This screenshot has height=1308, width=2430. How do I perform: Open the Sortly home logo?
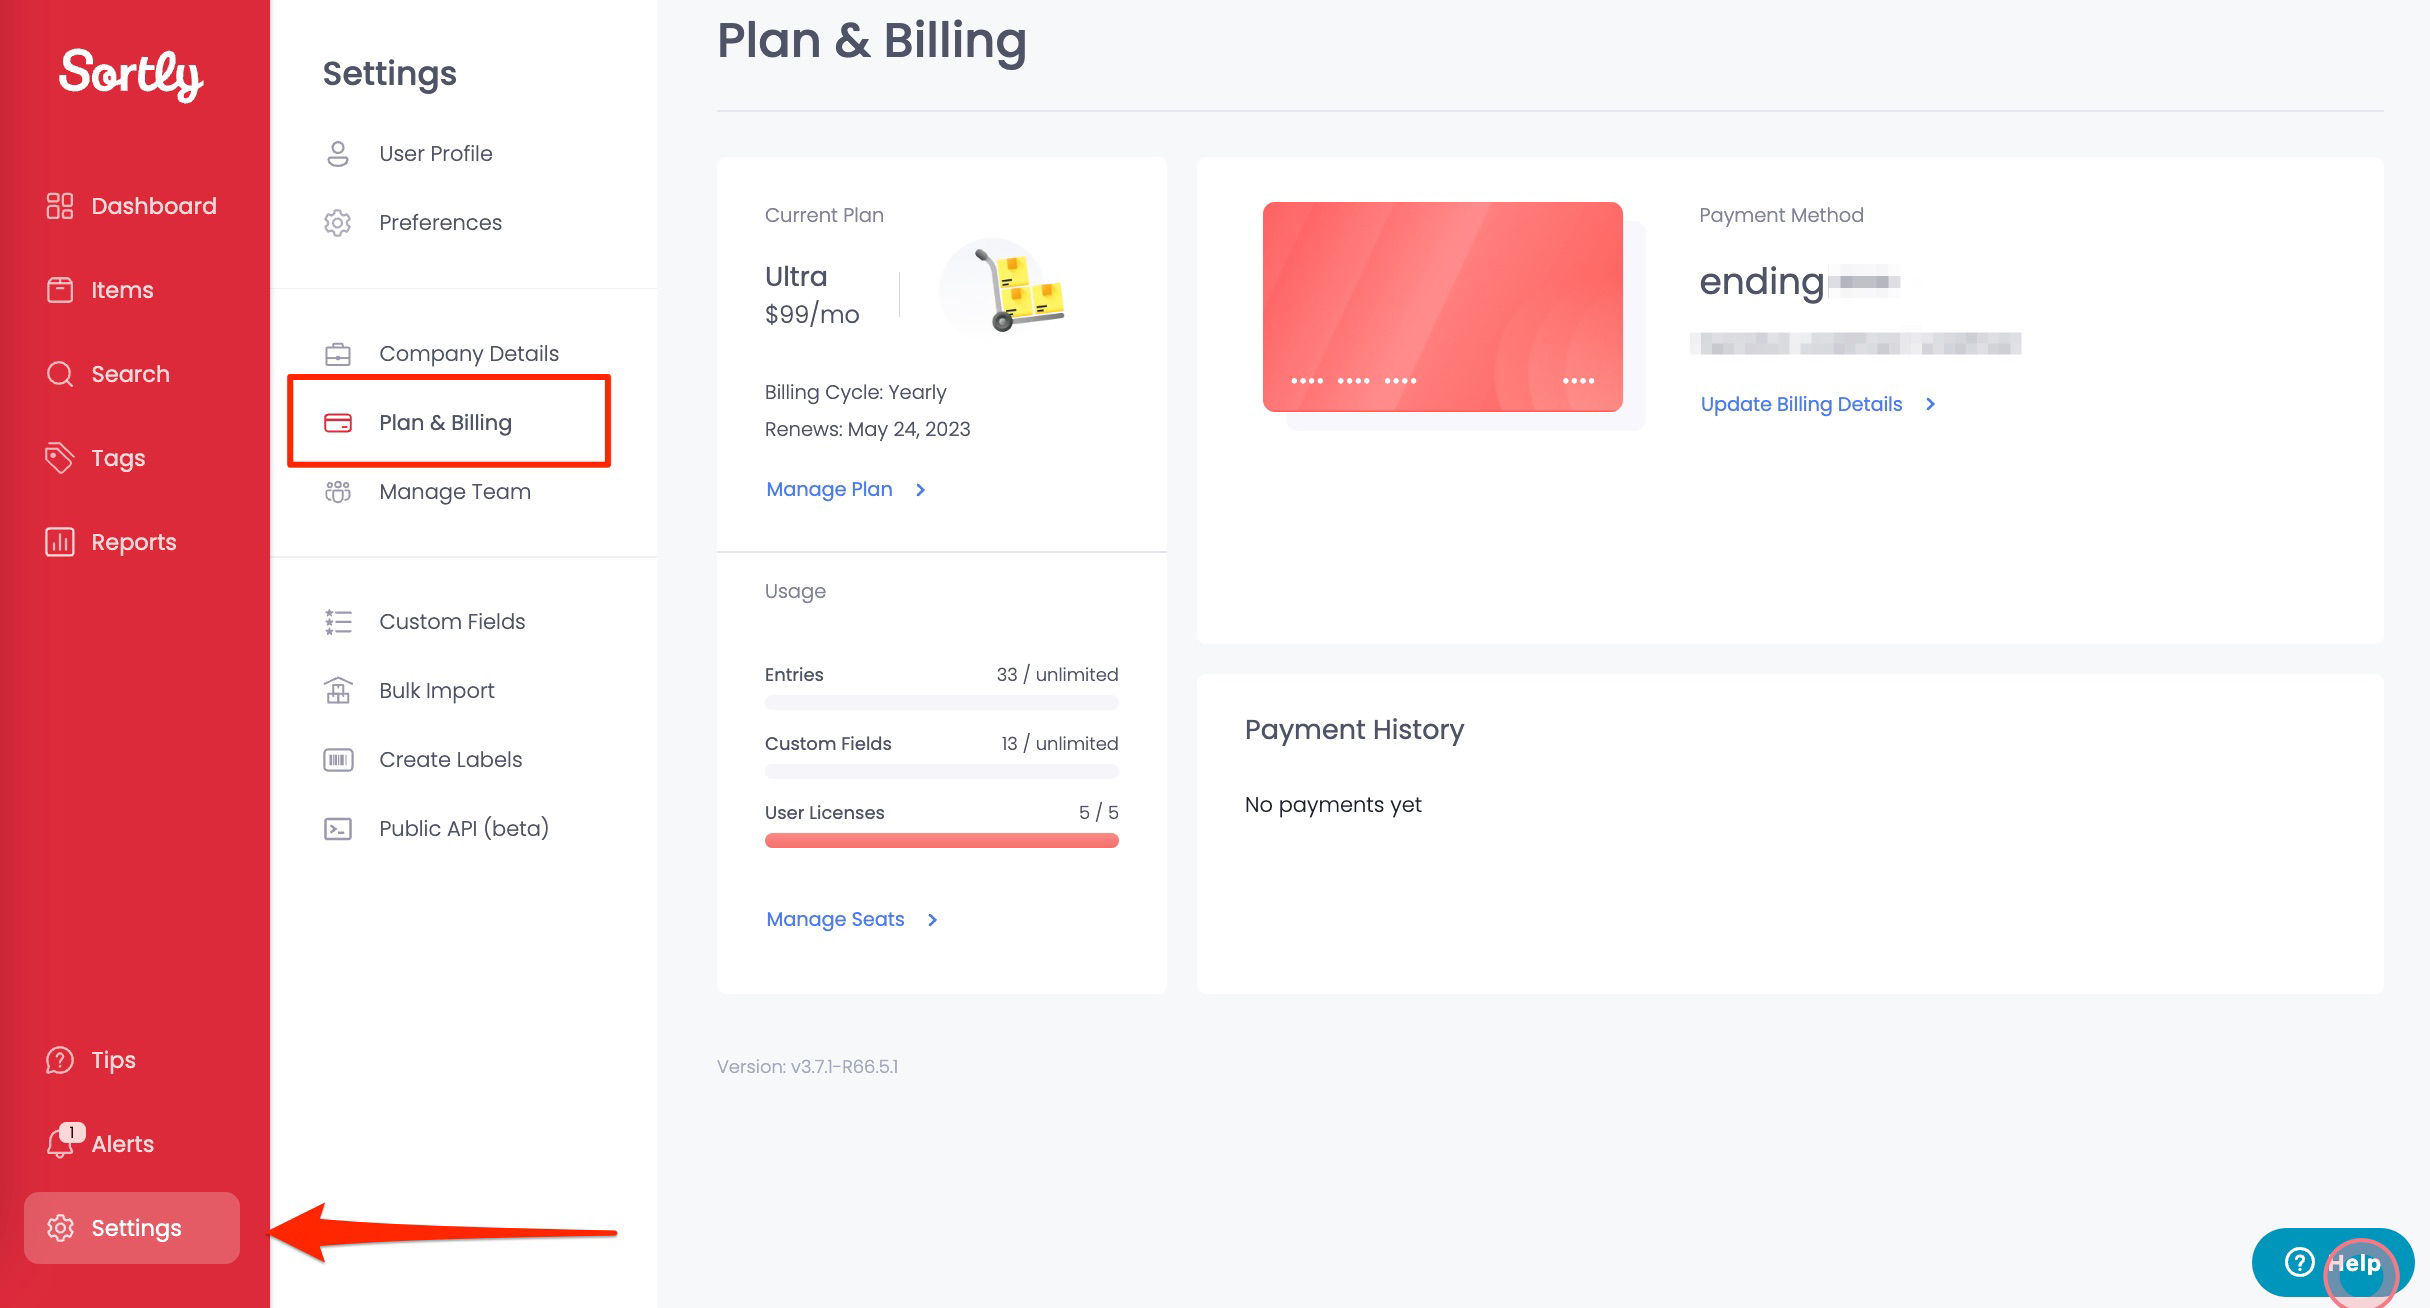tap(130, 75)
